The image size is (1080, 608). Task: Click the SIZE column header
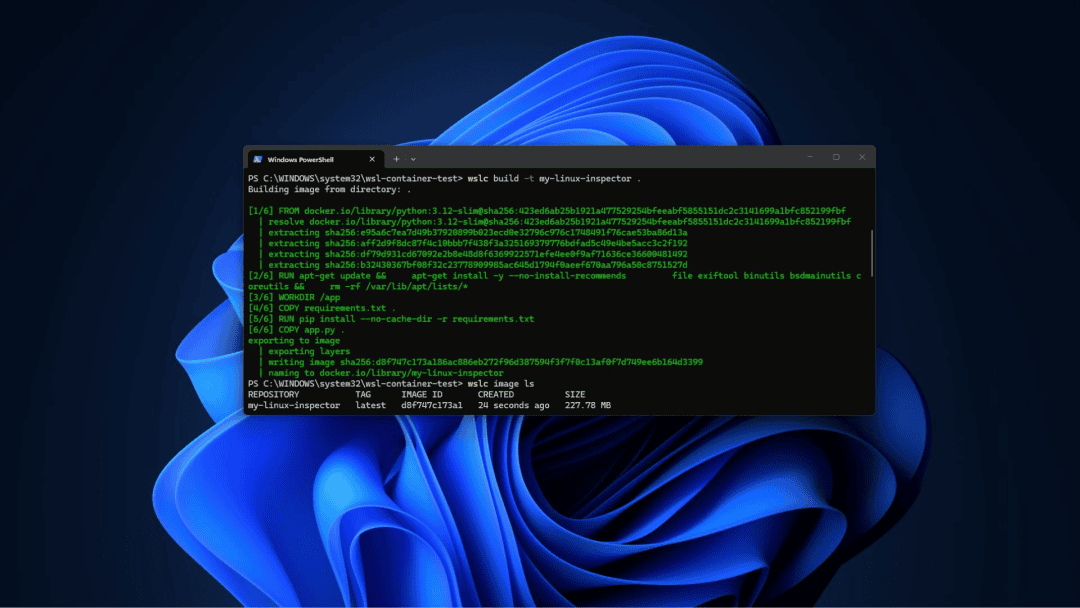pyautogui.click(x=574, y=395)
